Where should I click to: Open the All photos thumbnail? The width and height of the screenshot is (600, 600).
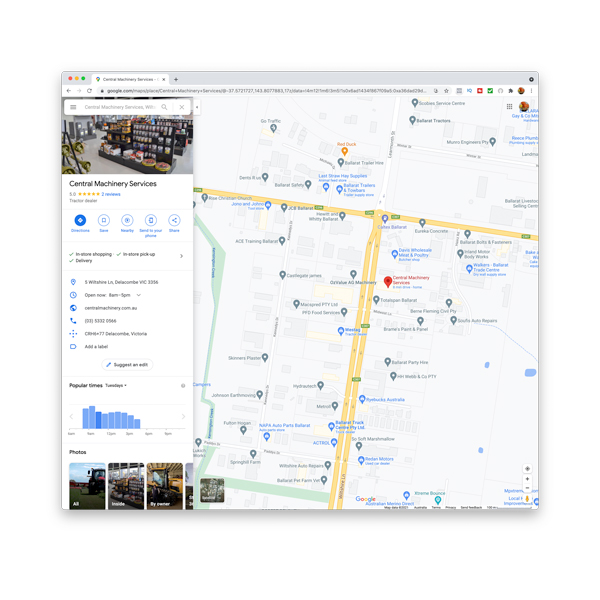[x=87, y=486]
